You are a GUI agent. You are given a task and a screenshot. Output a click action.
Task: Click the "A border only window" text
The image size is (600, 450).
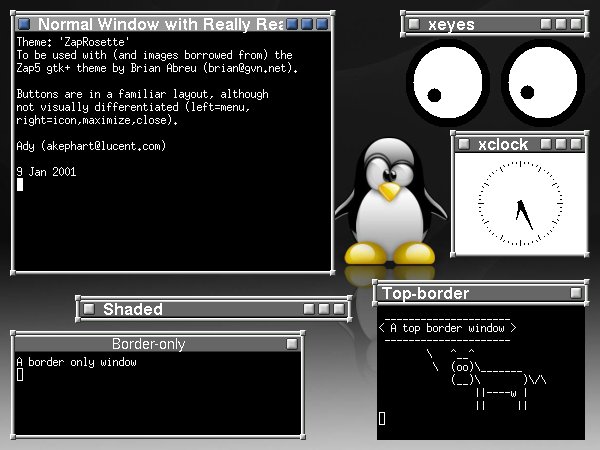(x=77, y=362)
